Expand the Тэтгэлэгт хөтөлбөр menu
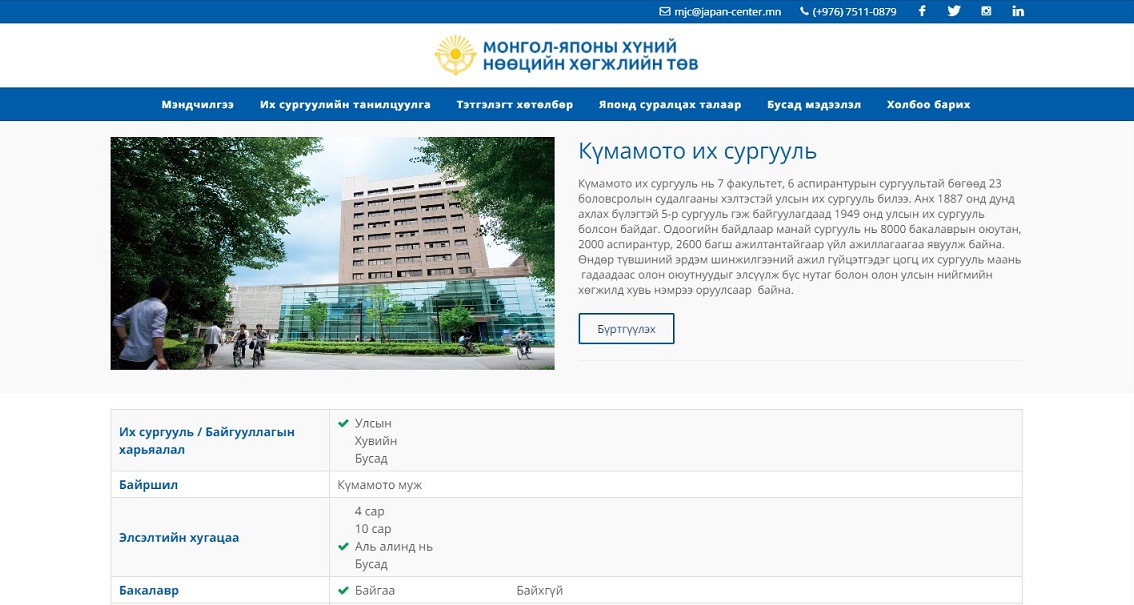This screenshot has height=605, width=1134. (x=514, y=104)
